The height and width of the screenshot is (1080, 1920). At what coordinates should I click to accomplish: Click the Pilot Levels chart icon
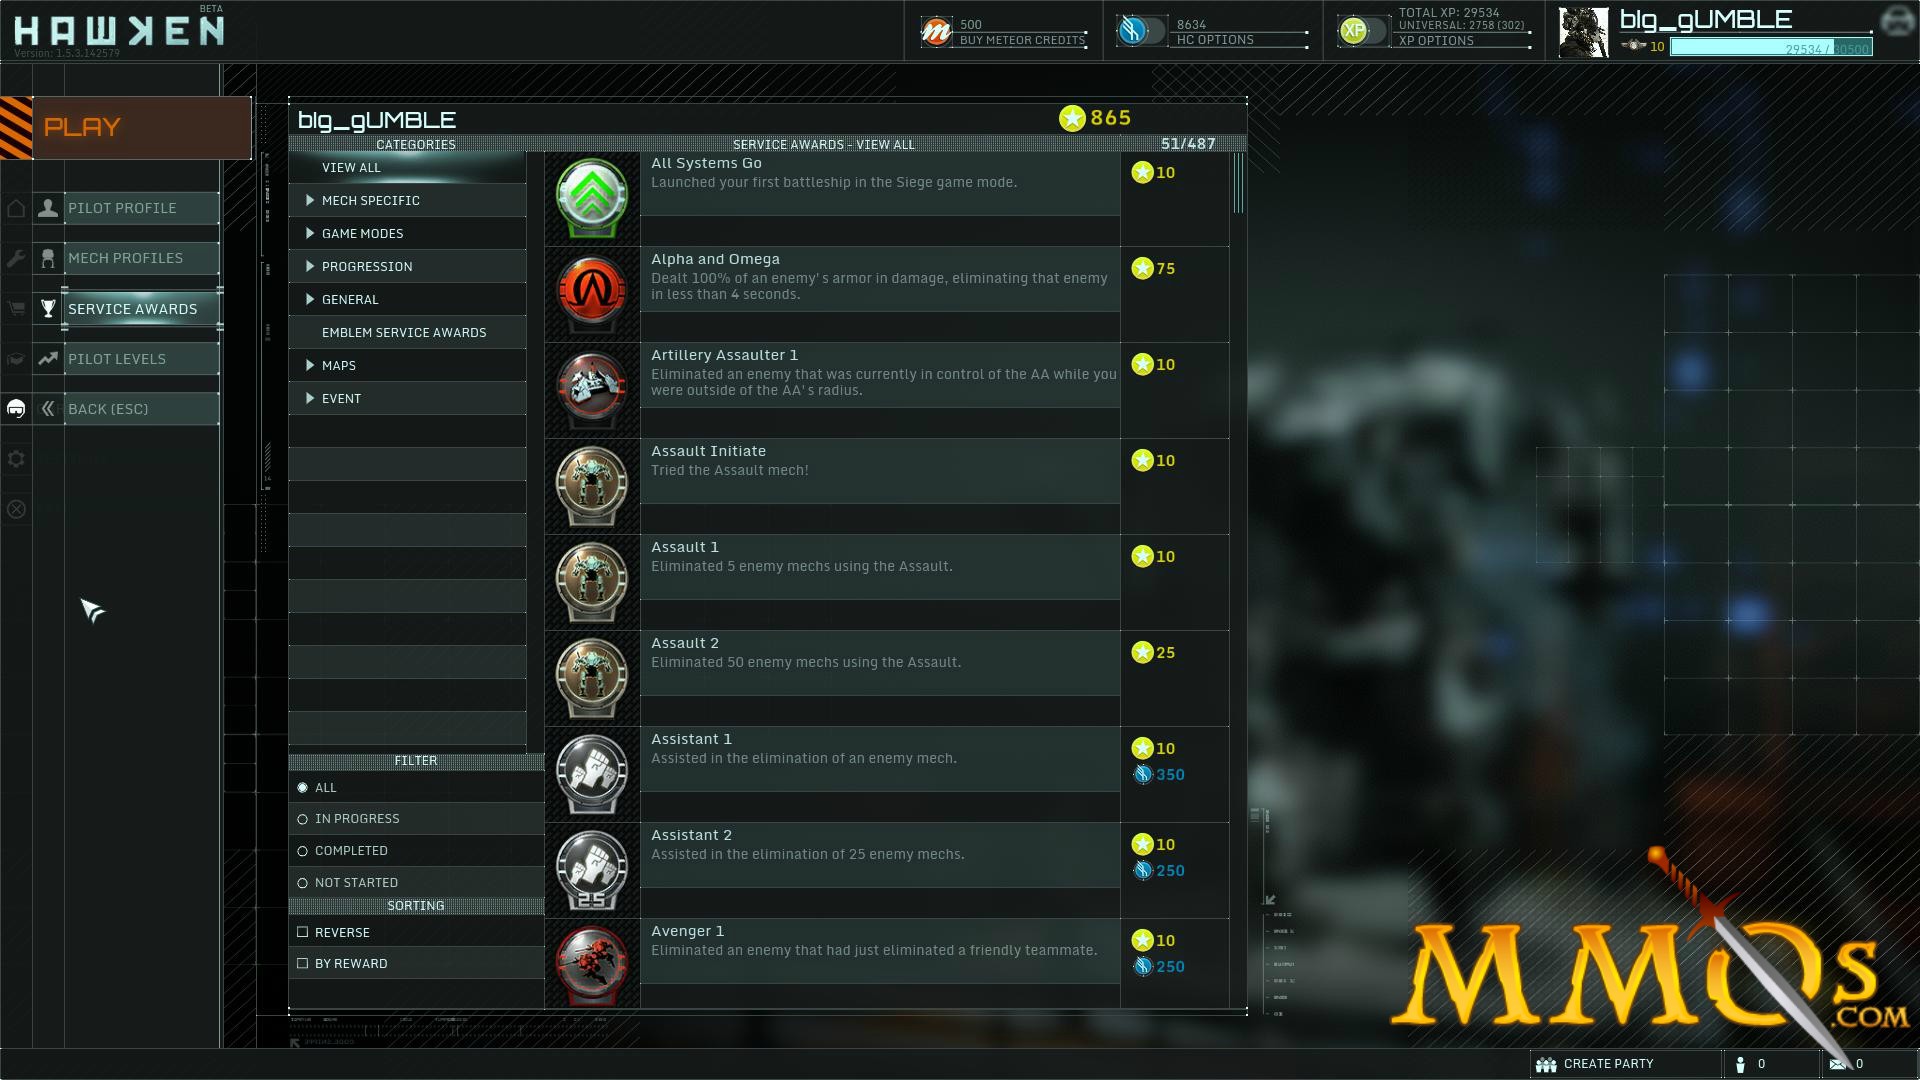[47, 358]
